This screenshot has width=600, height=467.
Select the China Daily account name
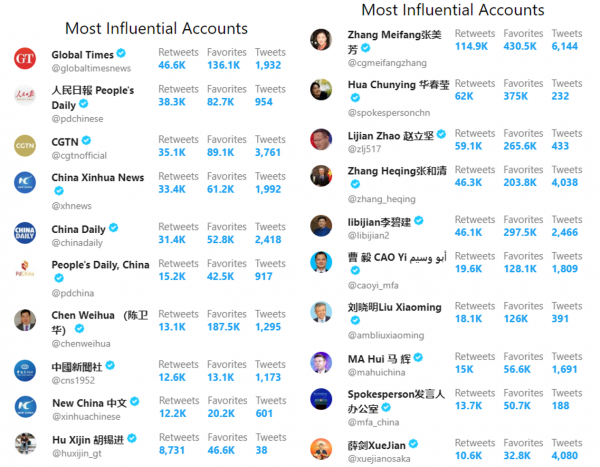pyautogui.click(x=78, y=229)
